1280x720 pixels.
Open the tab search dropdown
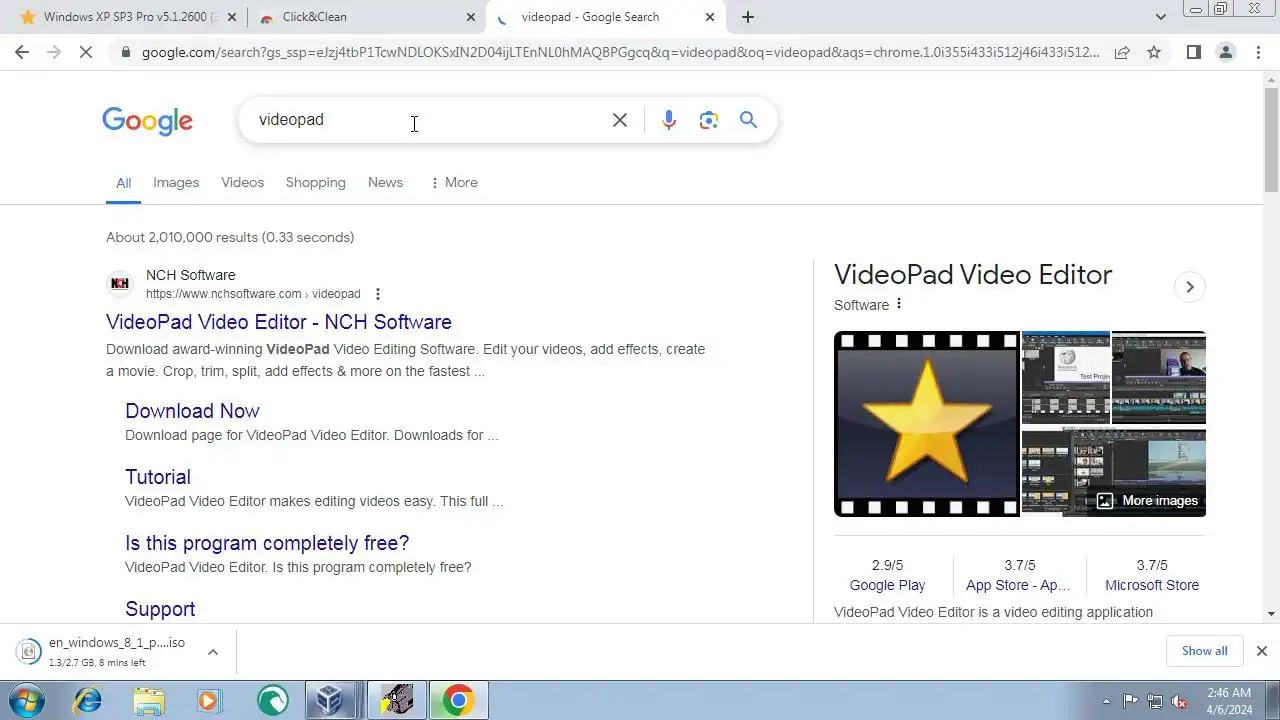click(1160, 17)
